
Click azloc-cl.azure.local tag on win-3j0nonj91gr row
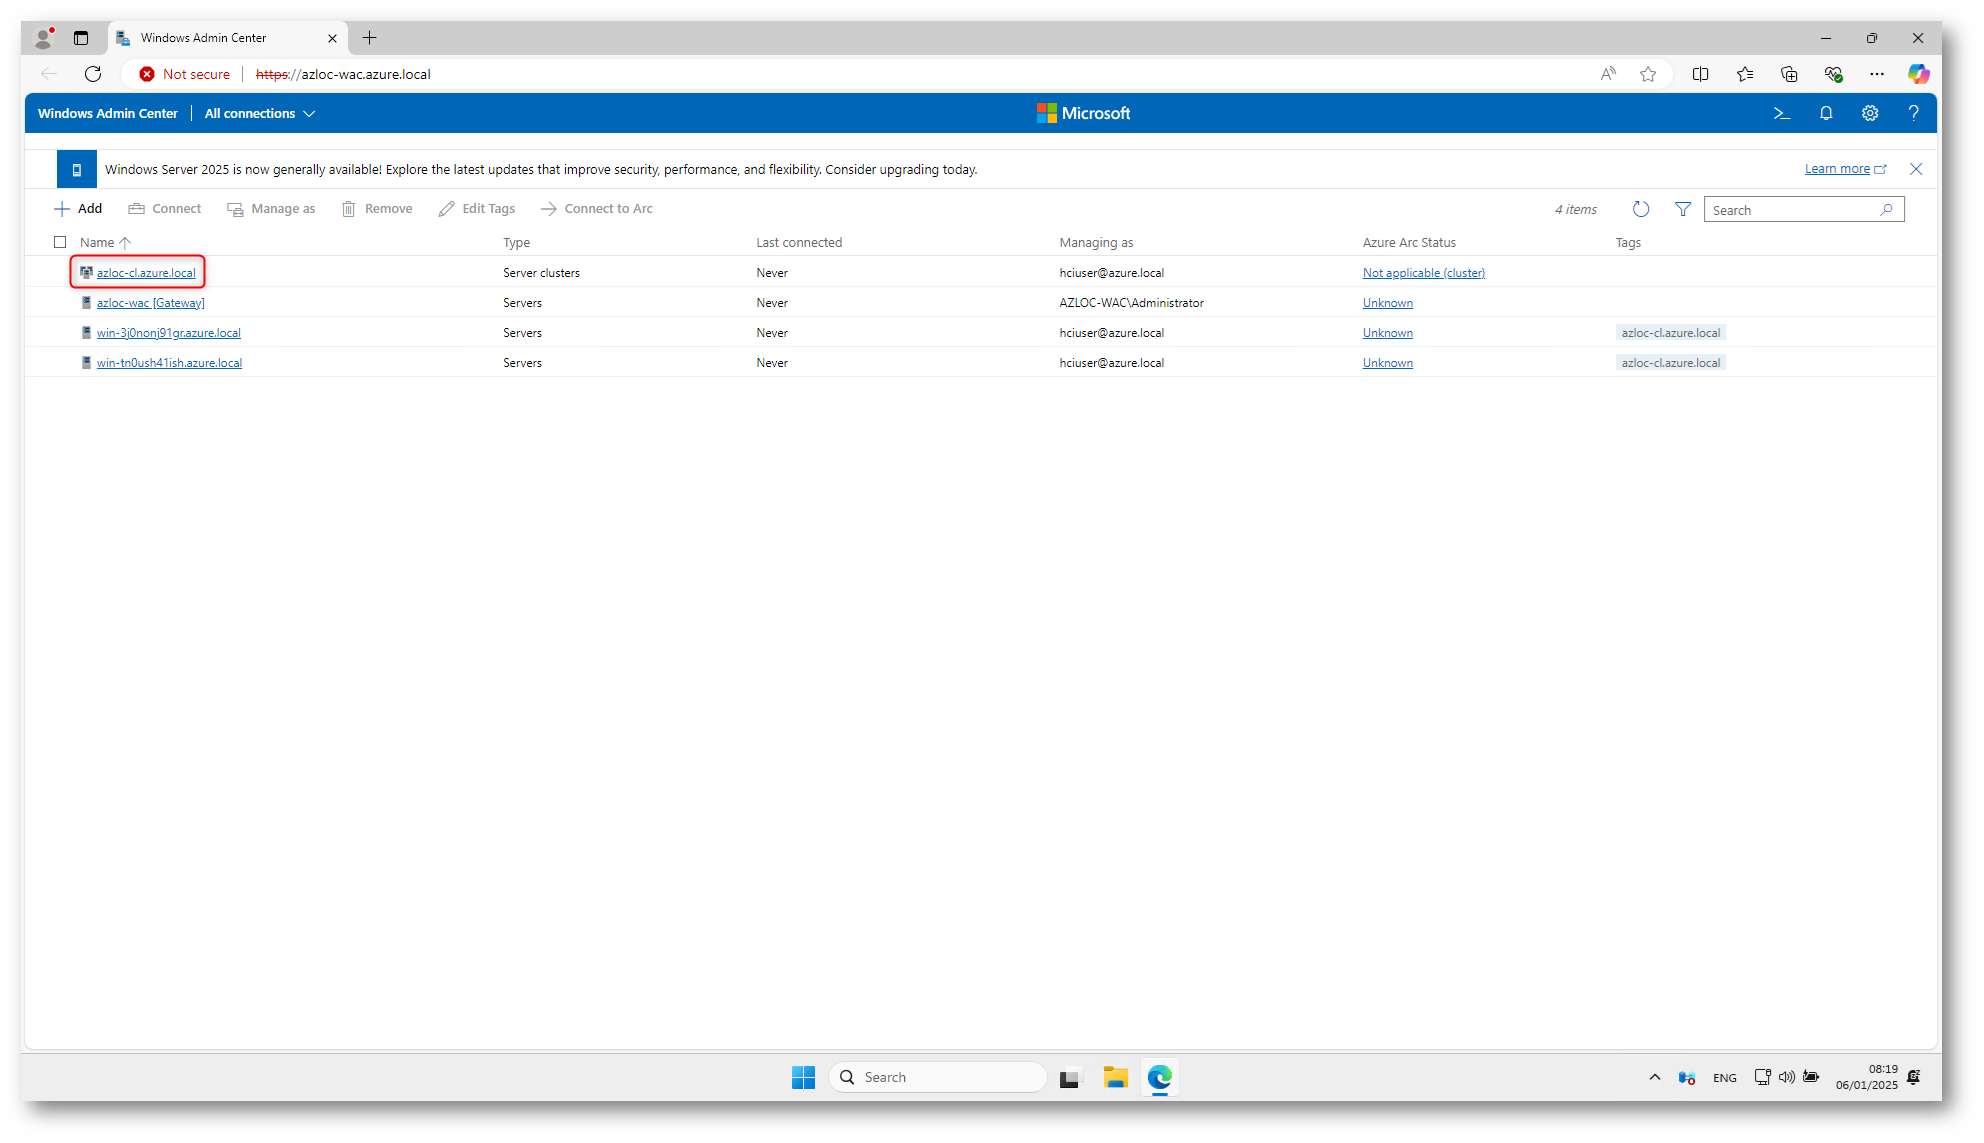[1670, 332]
